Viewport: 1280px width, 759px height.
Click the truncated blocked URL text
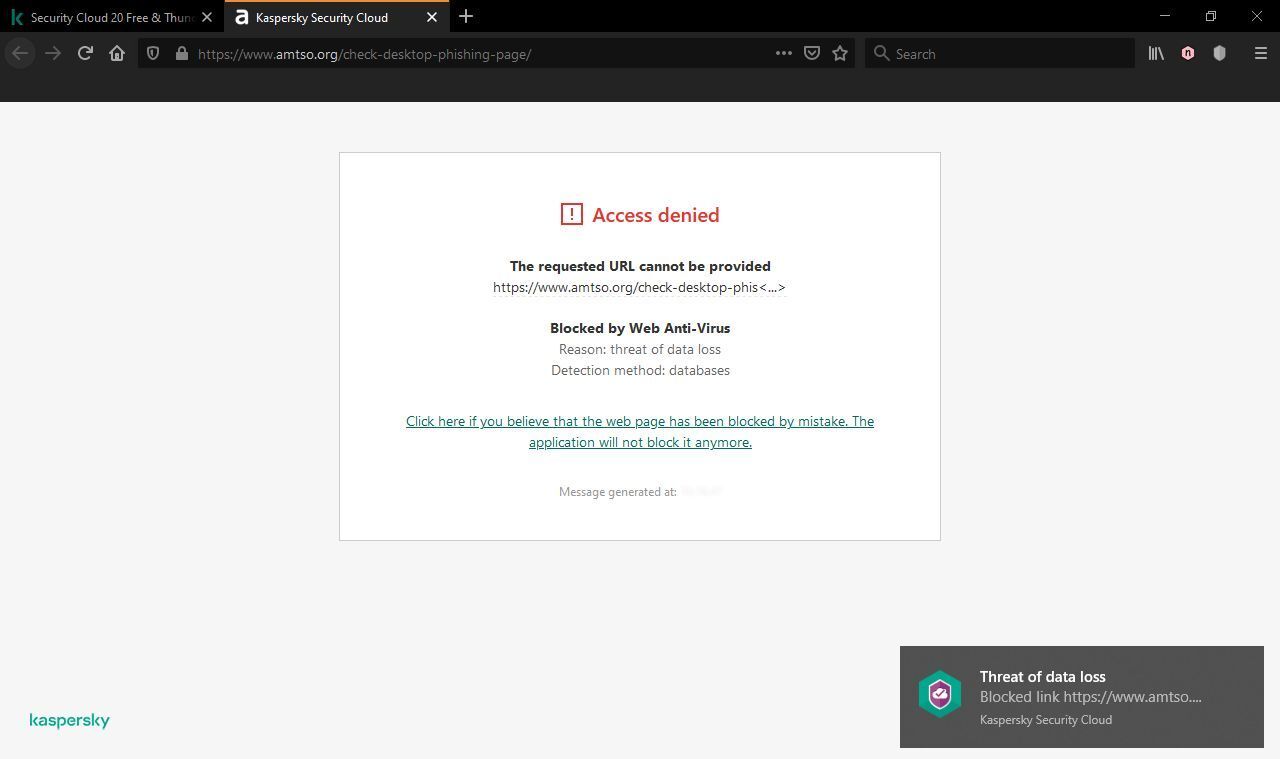[639, 288]
